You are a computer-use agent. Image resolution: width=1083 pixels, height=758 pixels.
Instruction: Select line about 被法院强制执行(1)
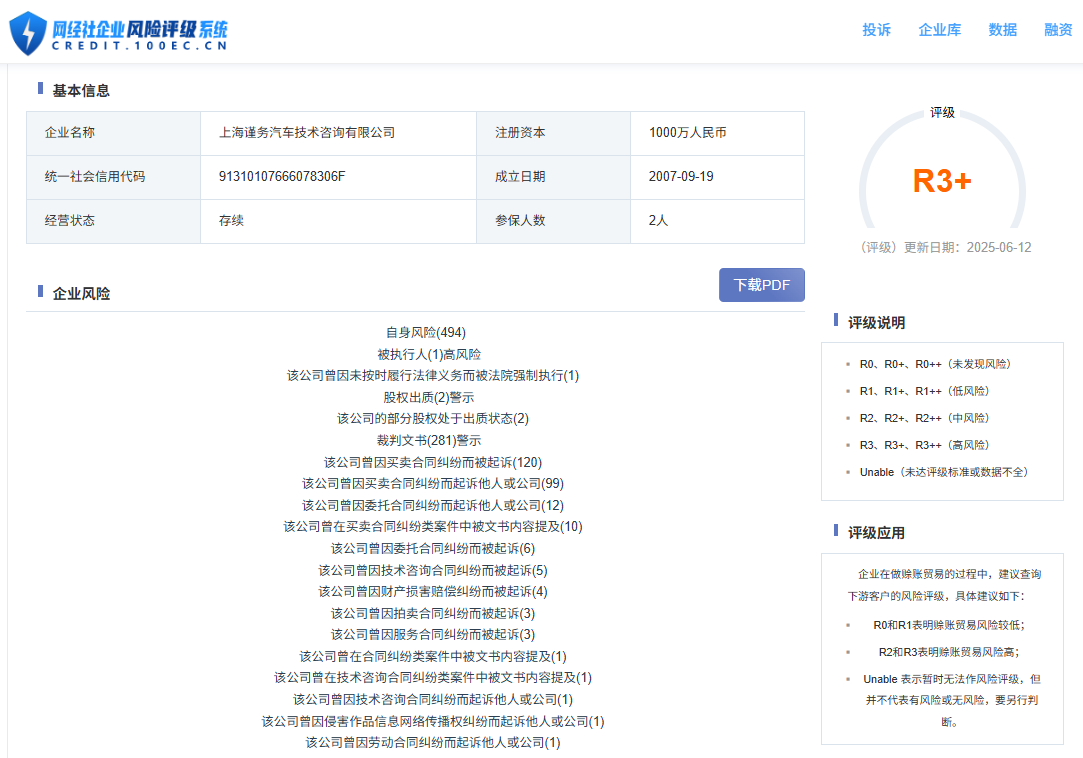pyautogui.click(x=433, y=375)
